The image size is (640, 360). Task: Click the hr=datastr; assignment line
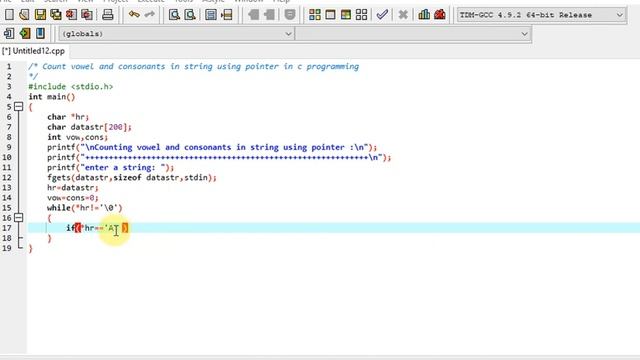tap(73, 188)
